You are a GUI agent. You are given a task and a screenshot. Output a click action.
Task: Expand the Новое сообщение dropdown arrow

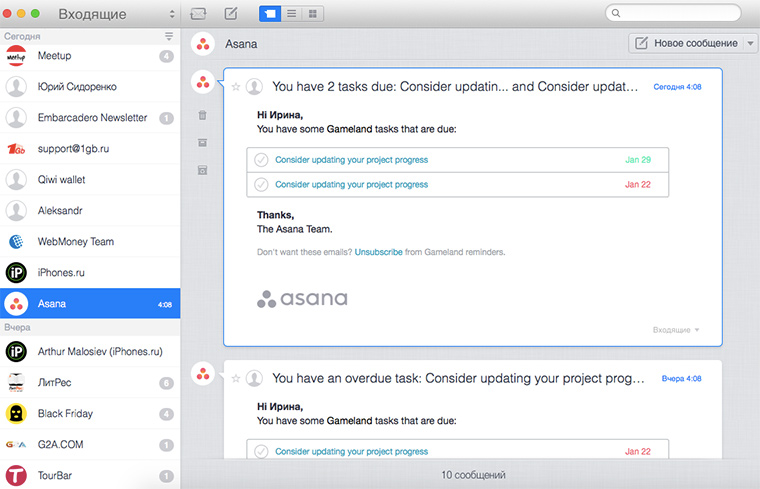(x=751, y=43)
